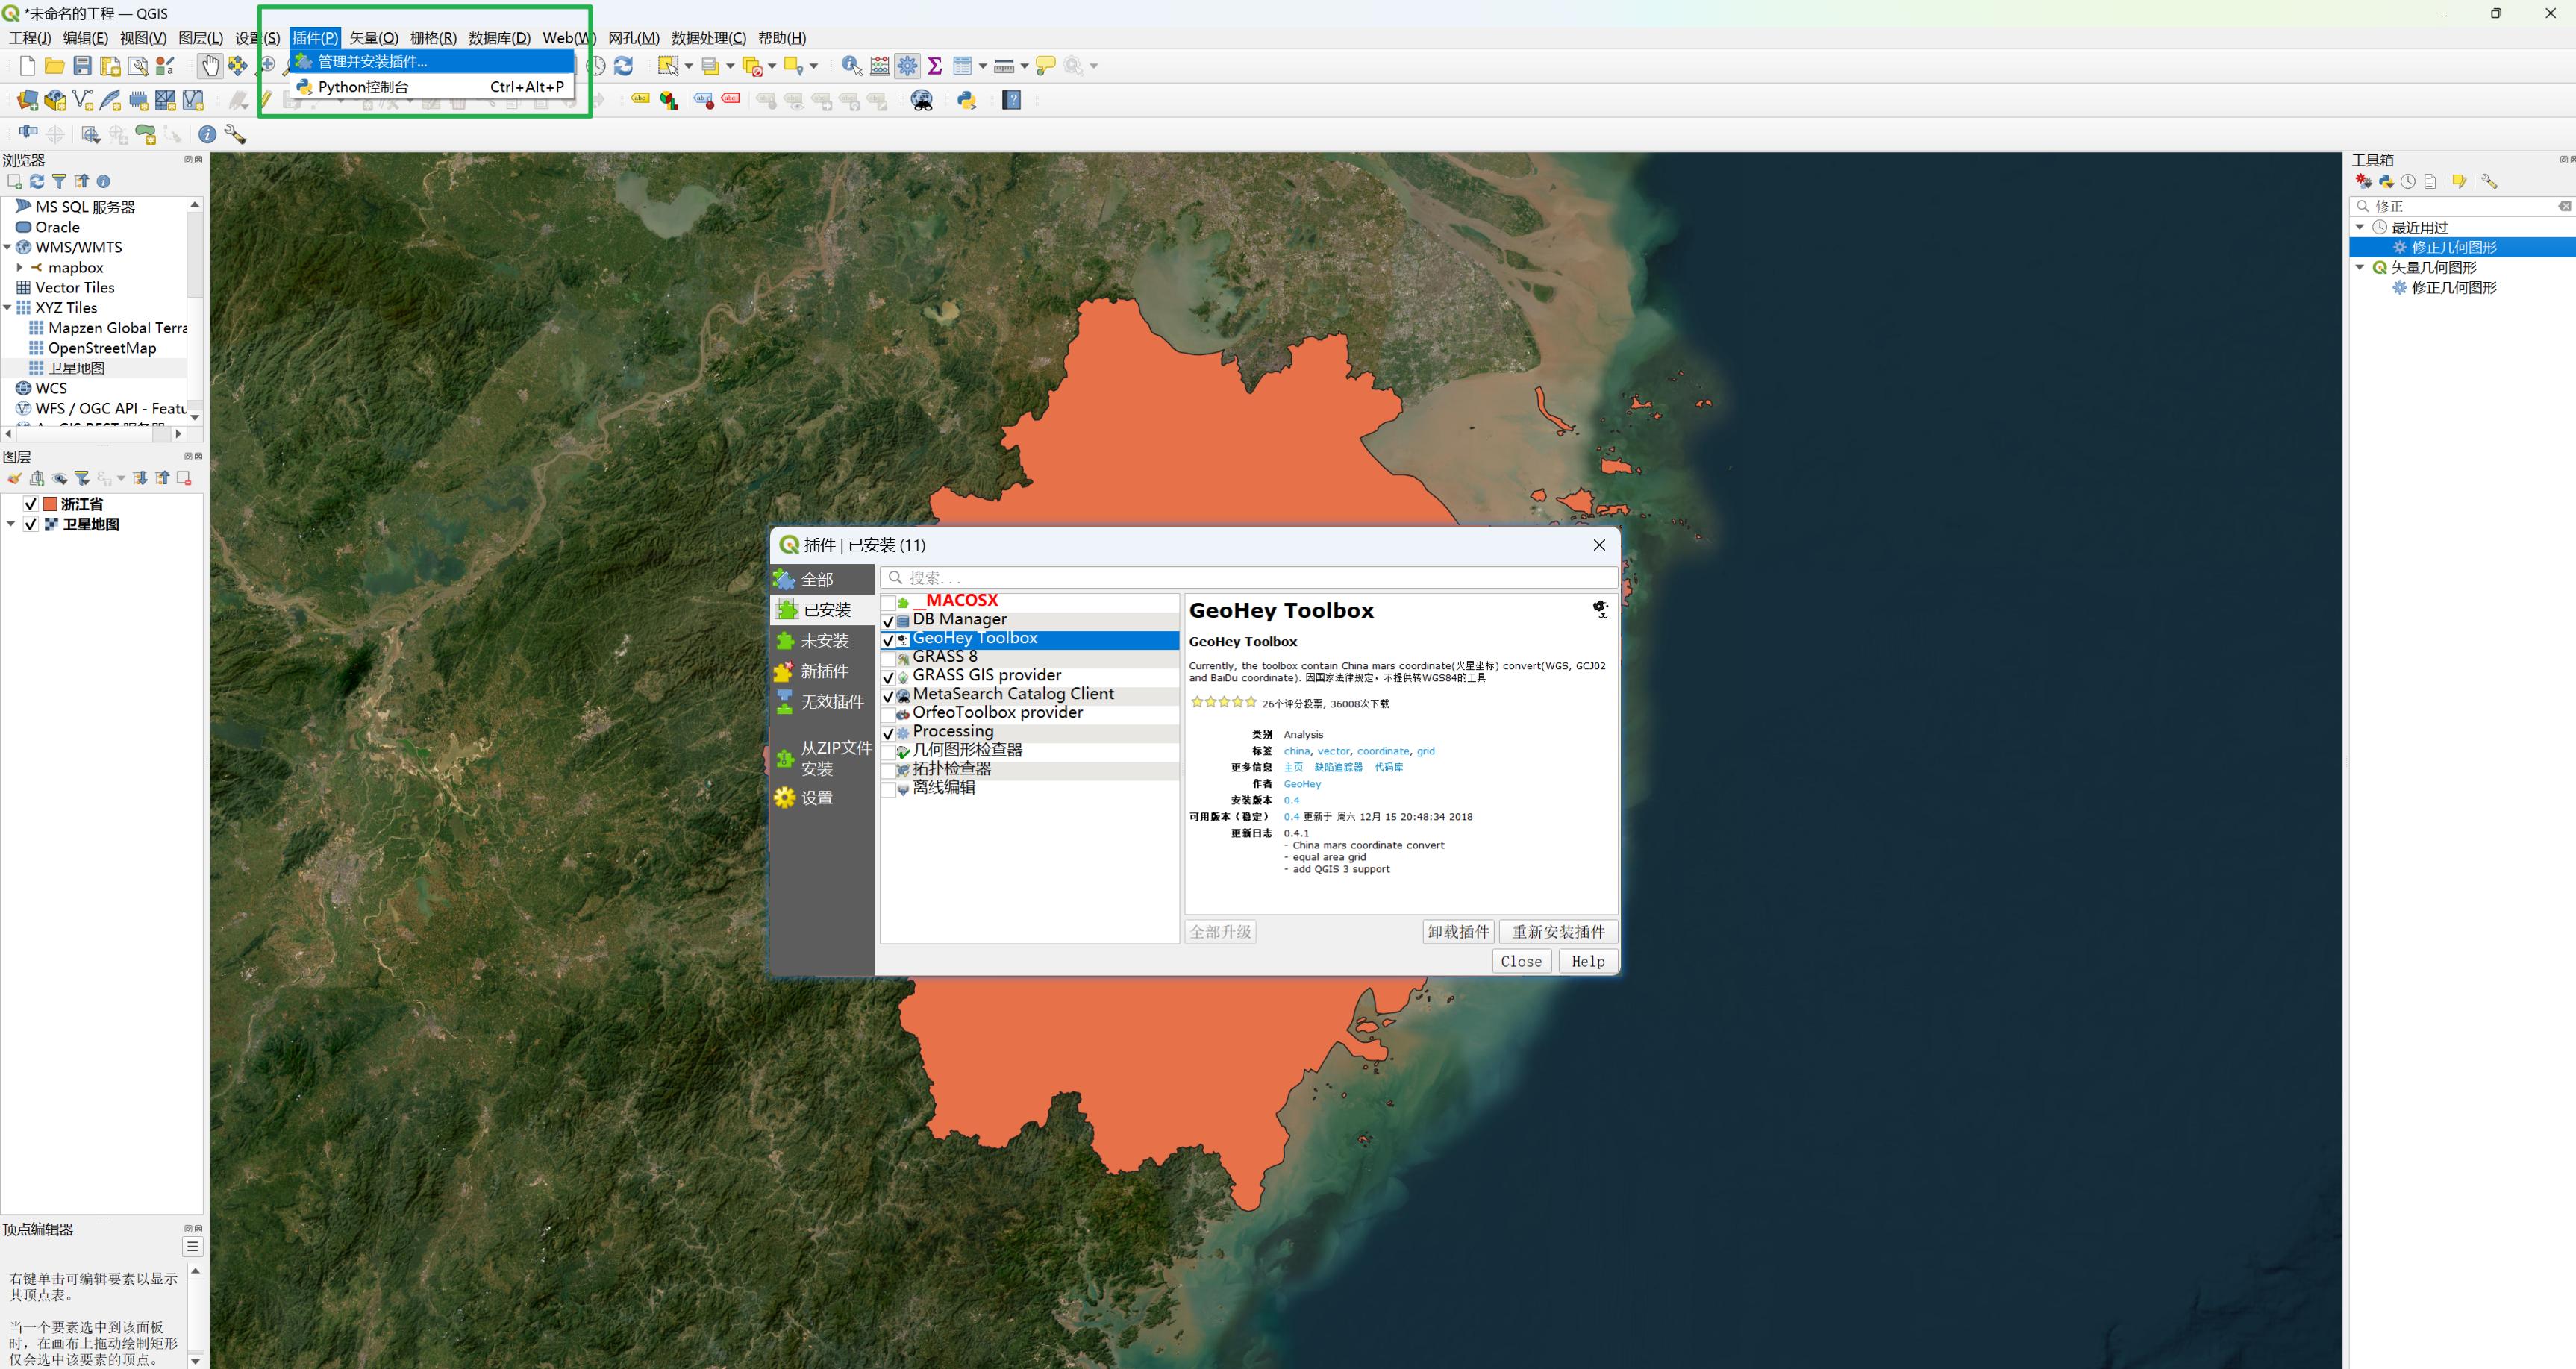Uncheck the DB Manager plugin checkbox
The image size is (2576, 1369).
point(888,621)
